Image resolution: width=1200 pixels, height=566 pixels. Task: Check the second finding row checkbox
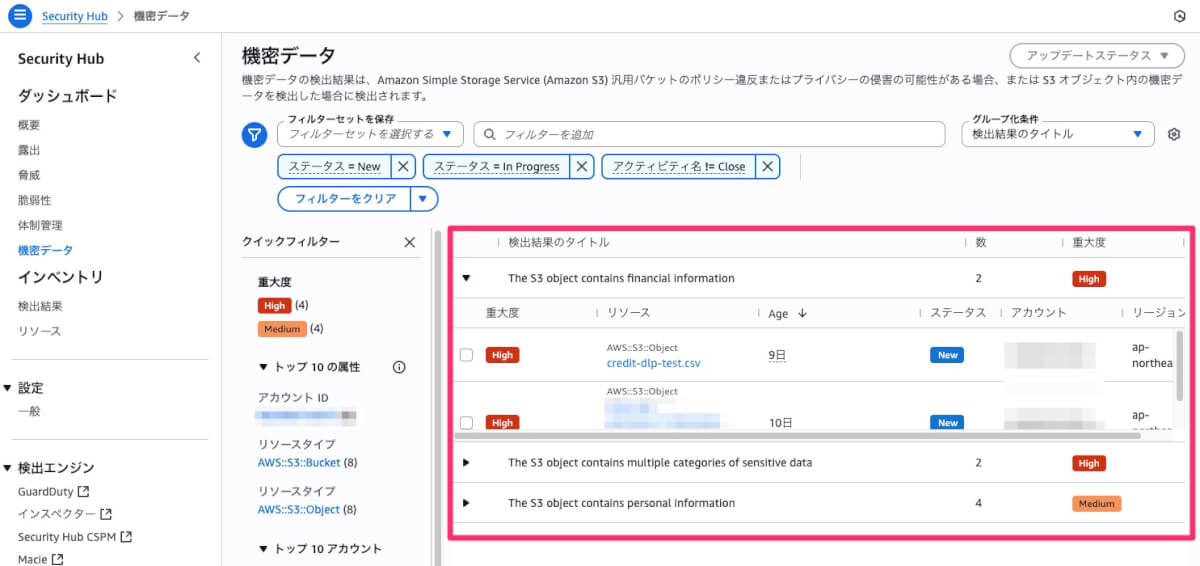466,423
